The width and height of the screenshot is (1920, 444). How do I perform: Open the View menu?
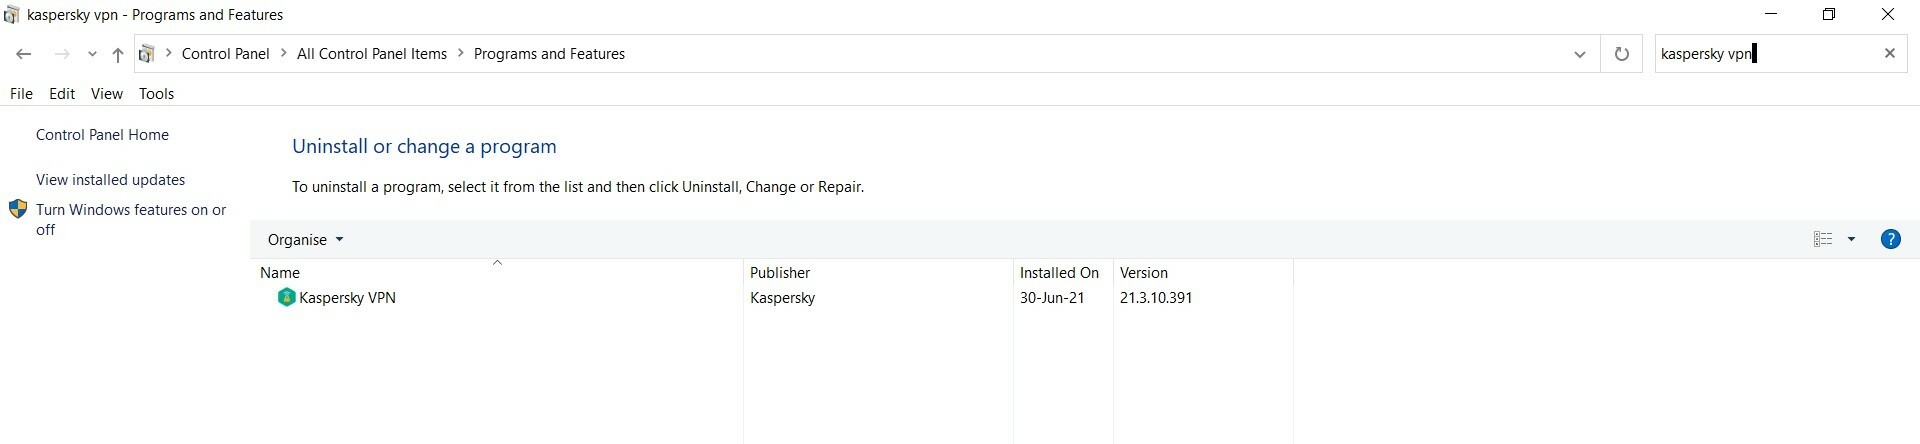coord(107,93)
